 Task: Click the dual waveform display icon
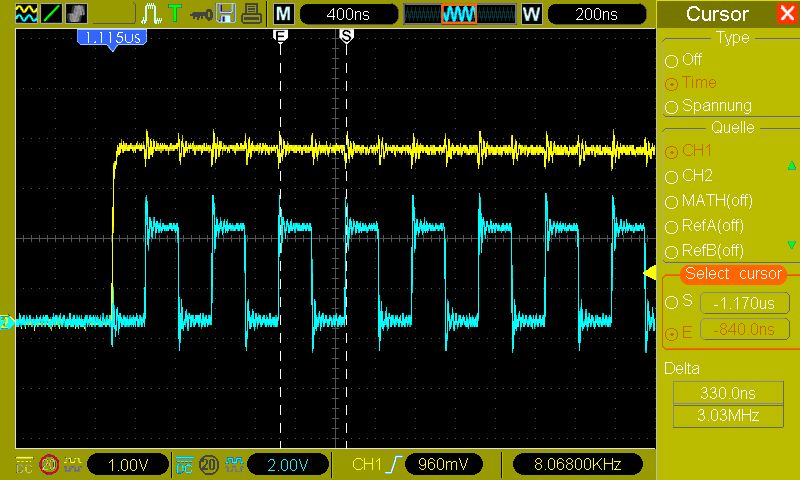click(x=26, y=14)
